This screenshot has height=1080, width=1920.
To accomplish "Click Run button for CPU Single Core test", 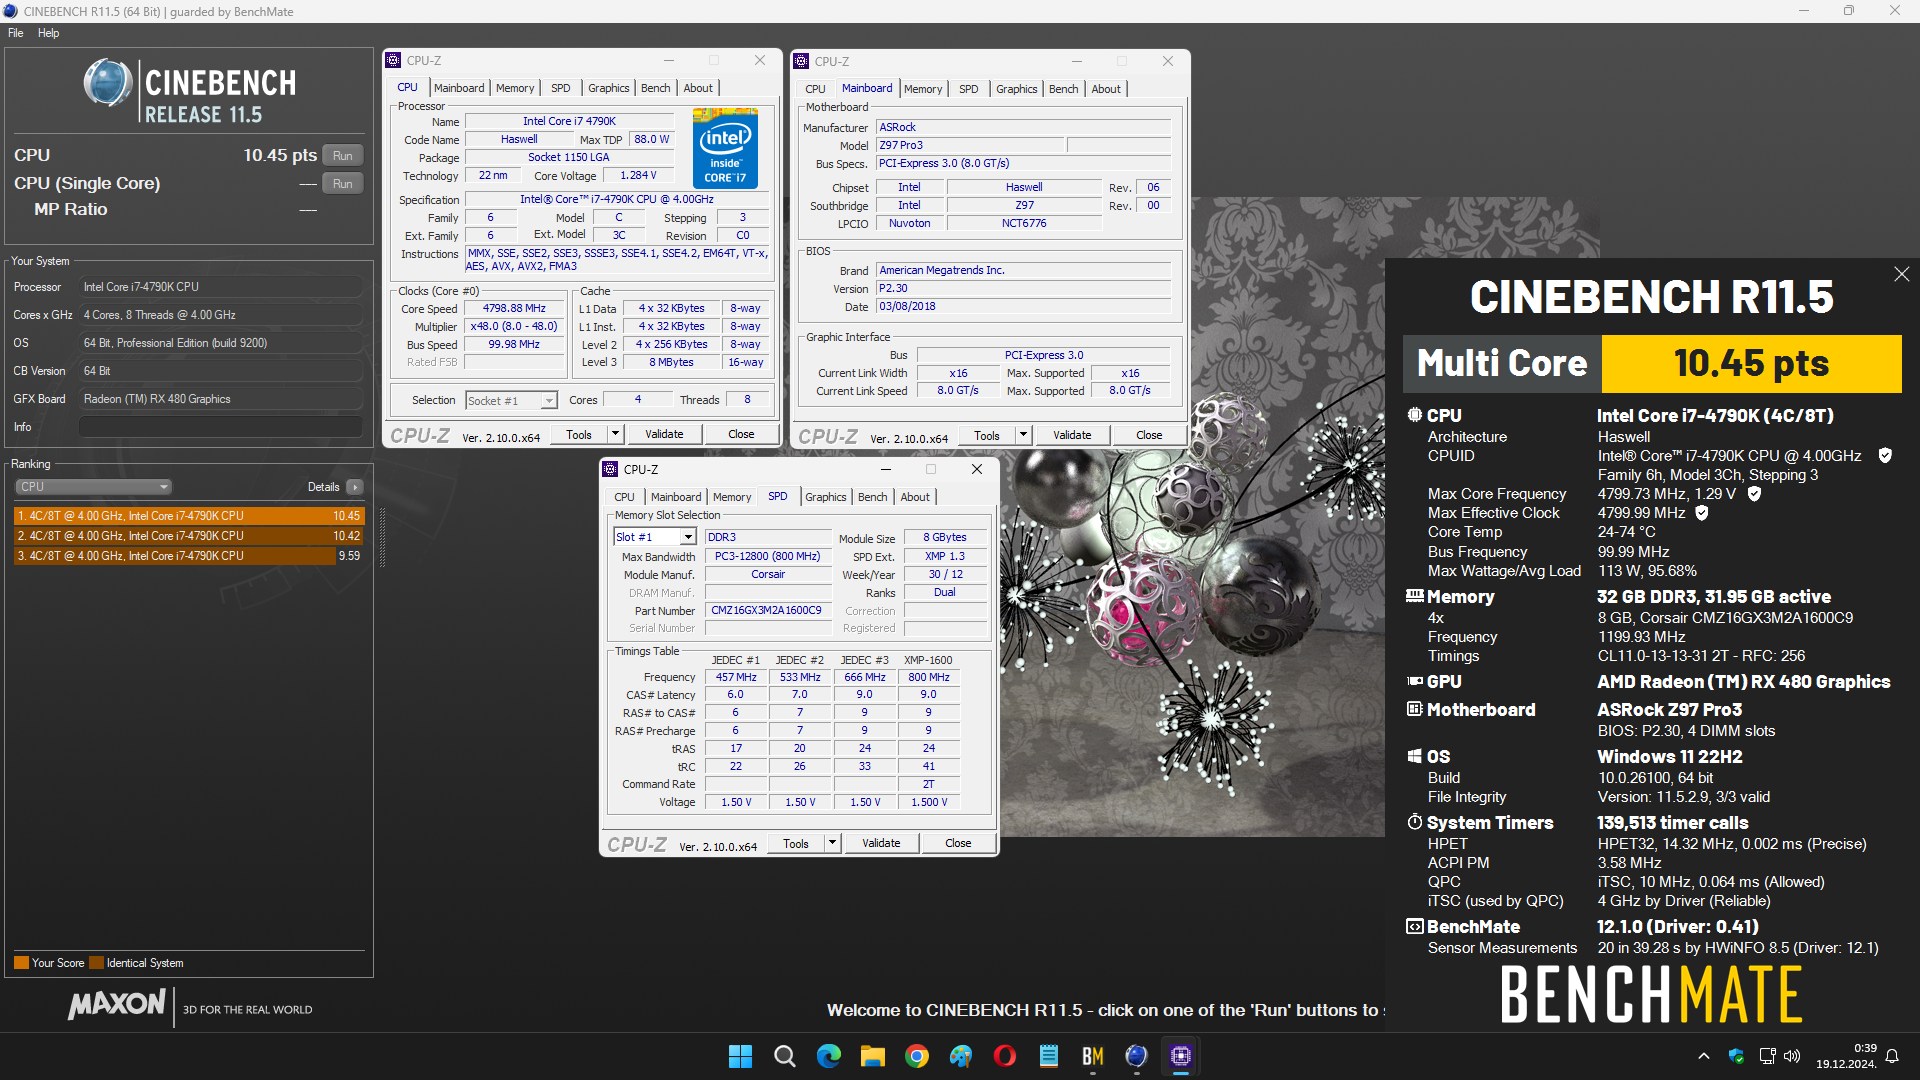I will click(342, 184).
